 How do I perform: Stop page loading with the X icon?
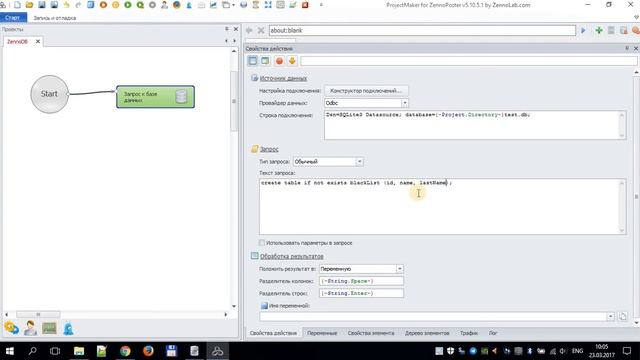[261, 30]
